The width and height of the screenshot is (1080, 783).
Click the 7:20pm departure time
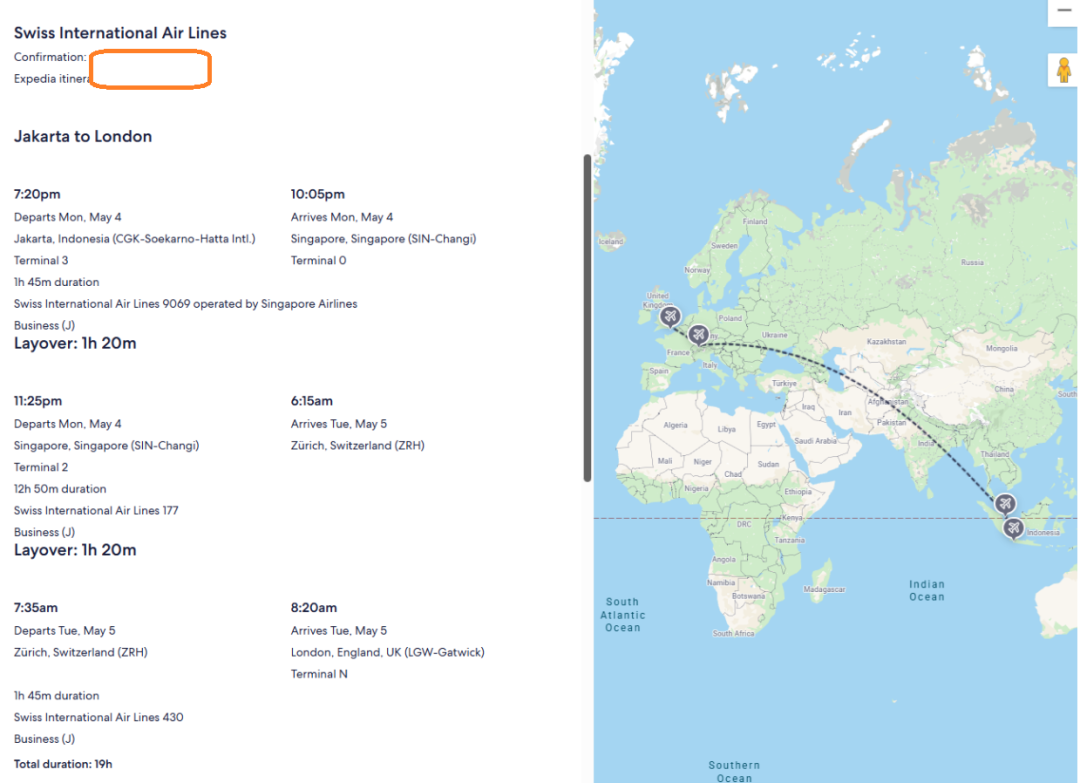[x=37, y=194]
